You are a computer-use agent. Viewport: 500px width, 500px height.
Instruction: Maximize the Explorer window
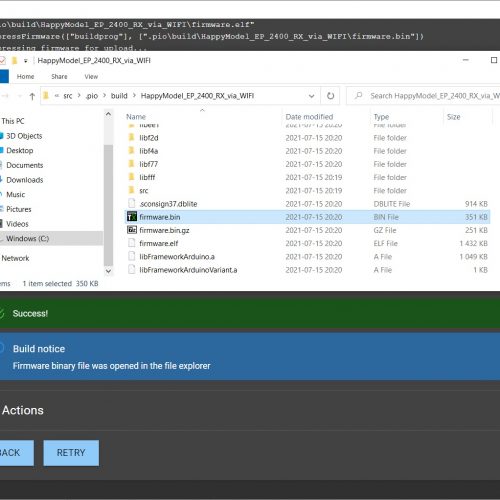click(x=494, y=60)
